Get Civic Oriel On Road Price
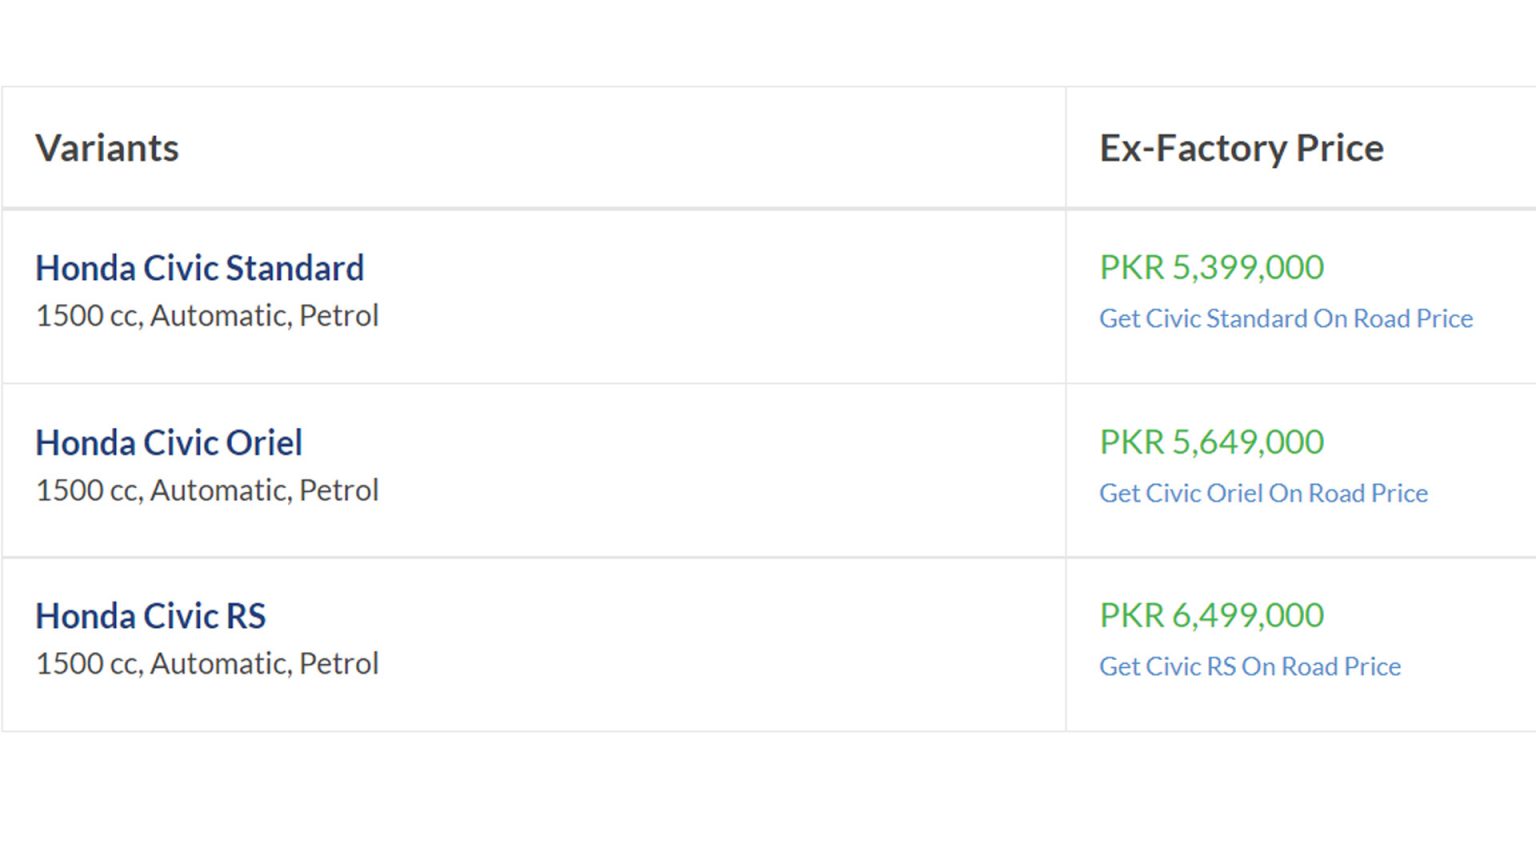 click(1263, 493)
